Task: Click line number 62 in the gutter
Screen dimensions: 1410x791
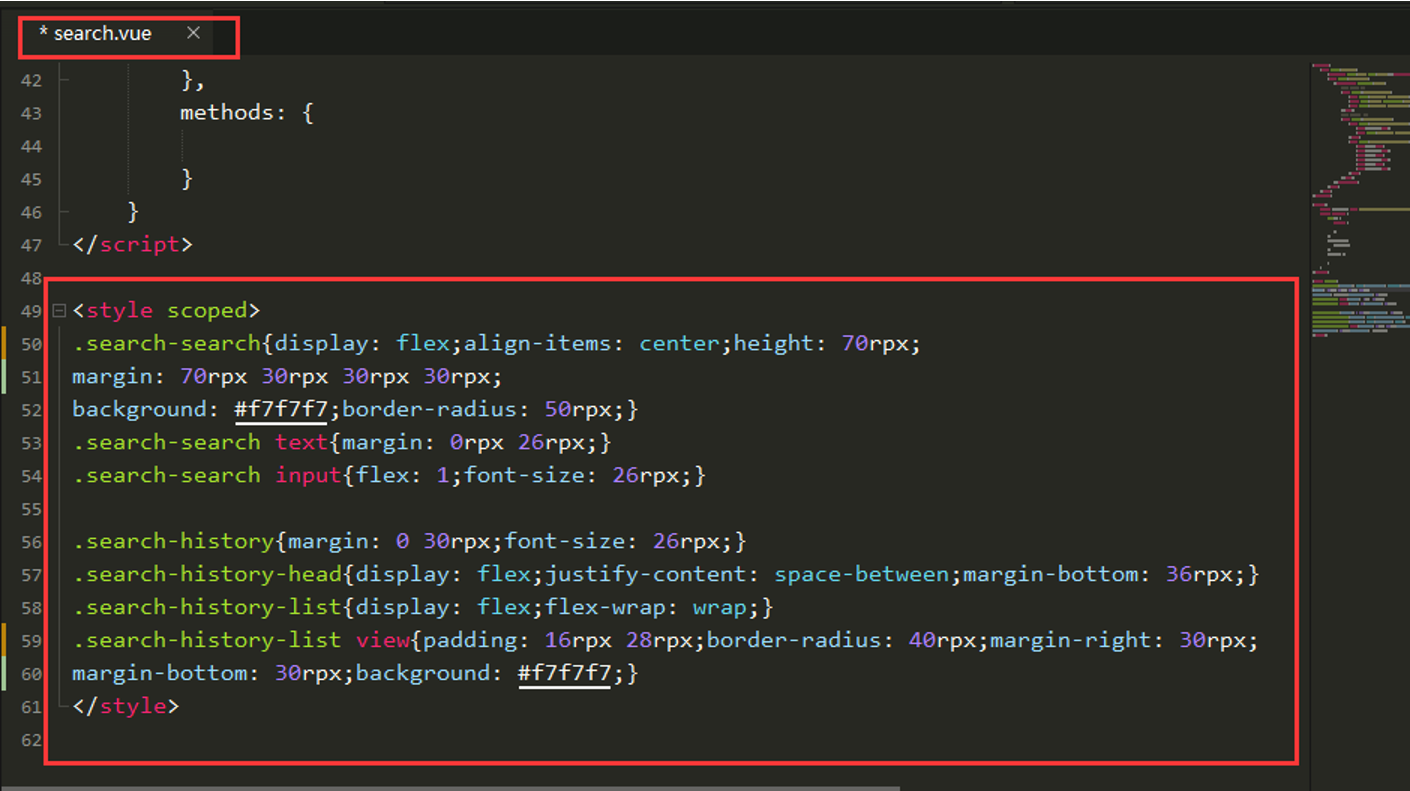Action: click(31, 740)
